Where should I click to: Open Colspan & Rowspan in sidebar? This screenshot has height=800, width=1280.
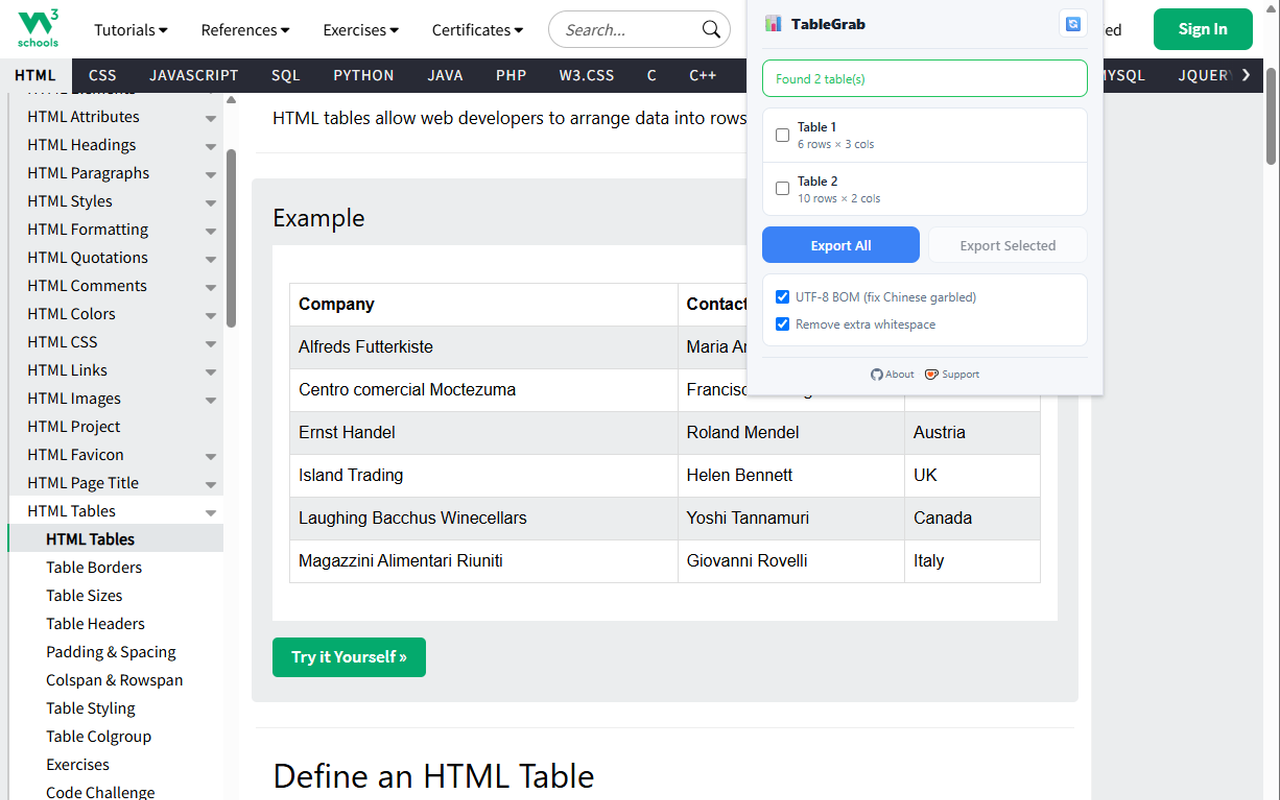(114, 680)
